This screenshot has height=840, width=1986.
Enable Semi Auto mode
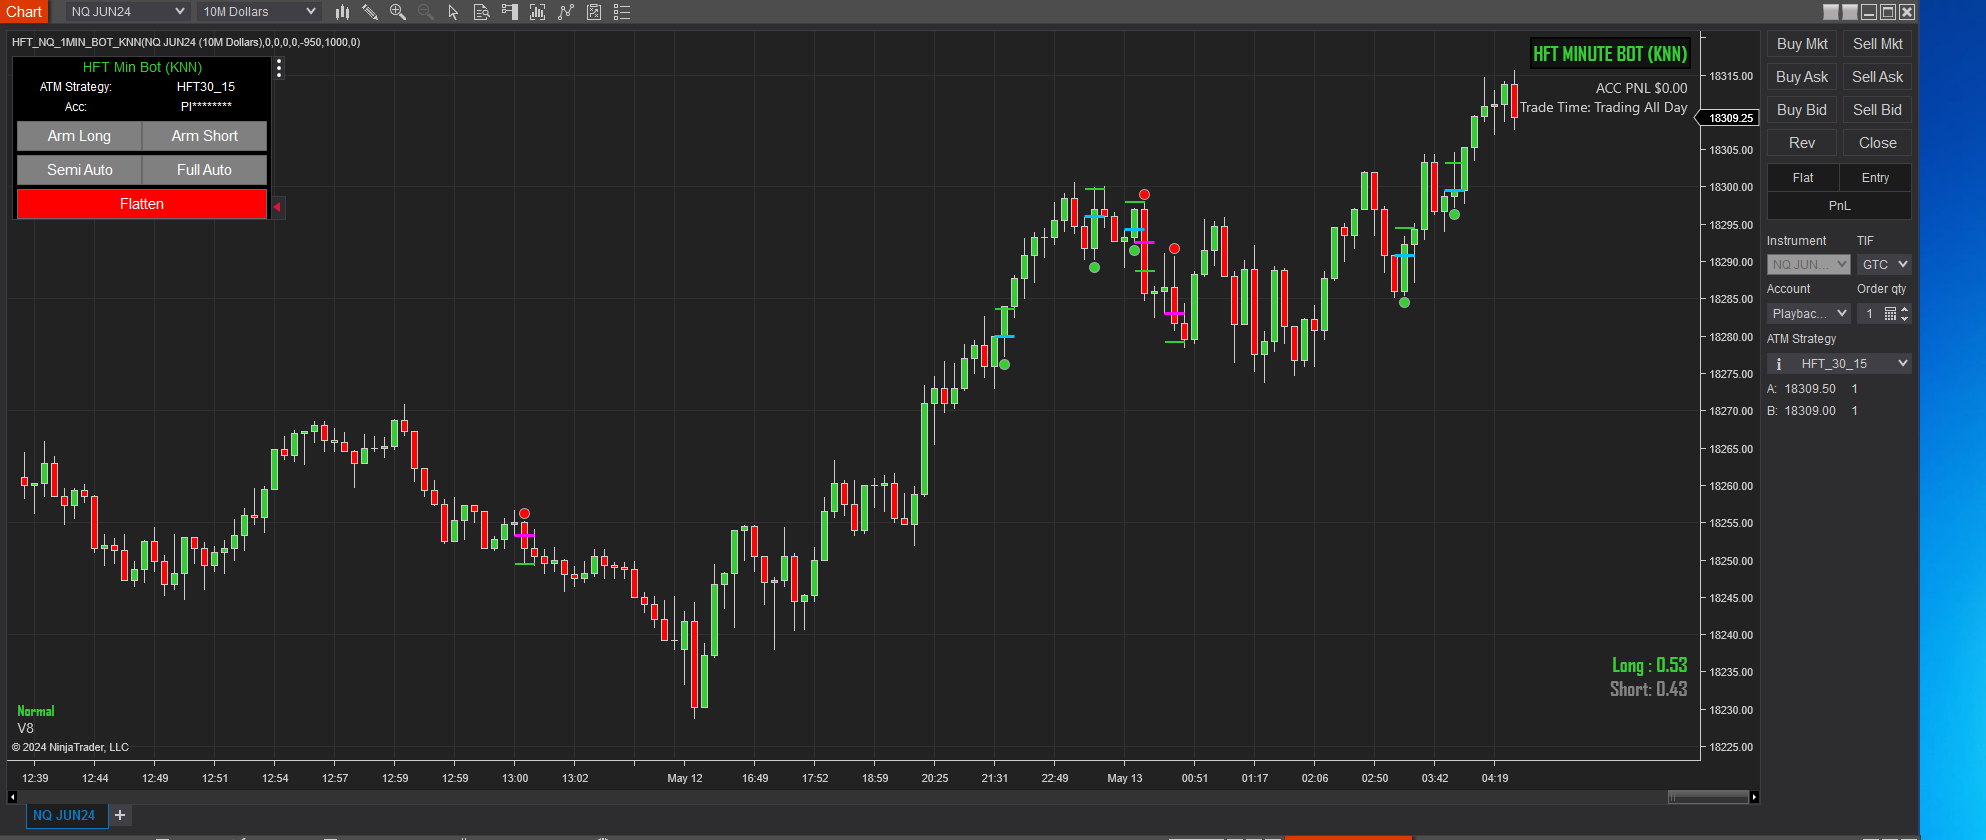[x=79, y=170]
